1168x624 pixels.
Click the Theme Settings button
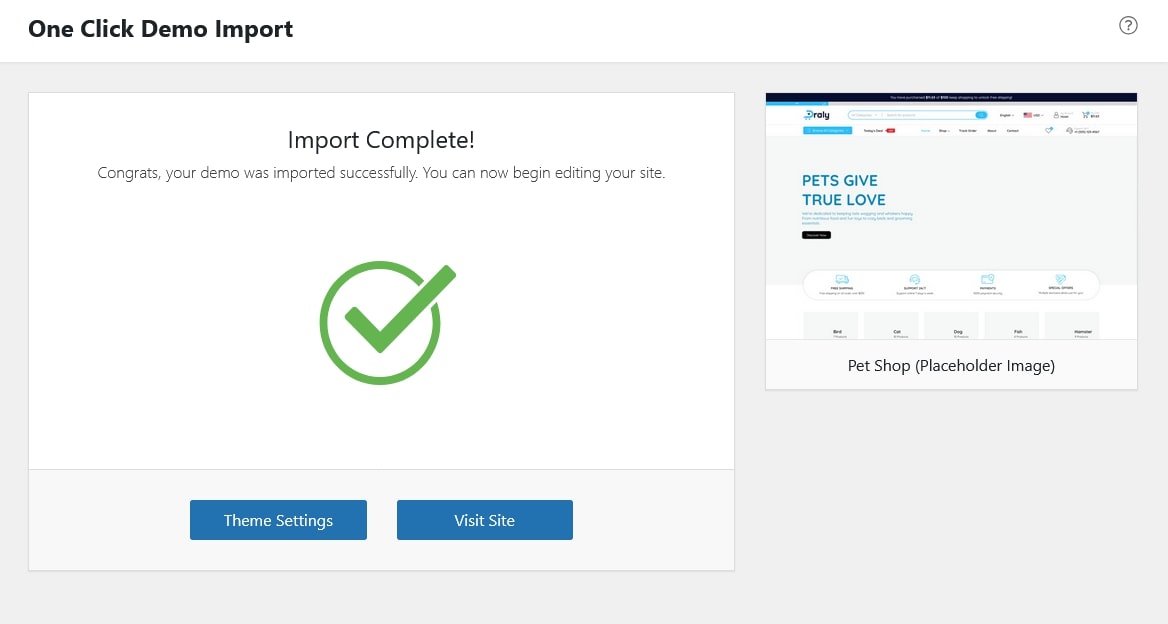[278, 520]
